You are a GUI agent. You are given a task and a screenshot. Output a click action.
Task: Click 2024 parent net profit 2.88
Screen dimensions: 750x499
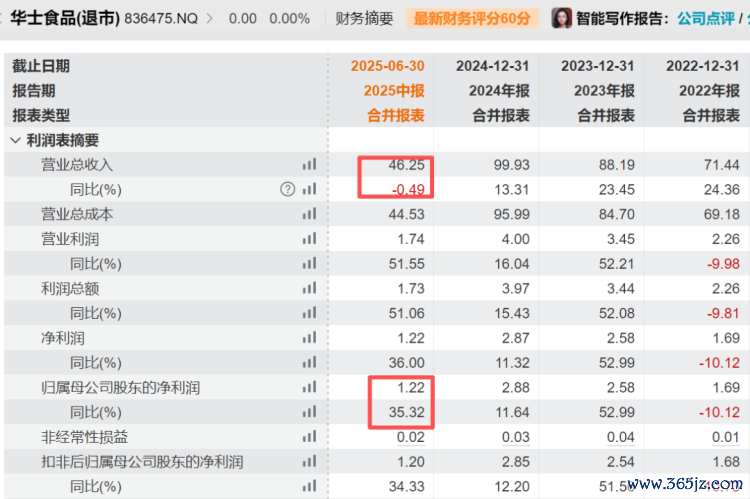(516, 388)
